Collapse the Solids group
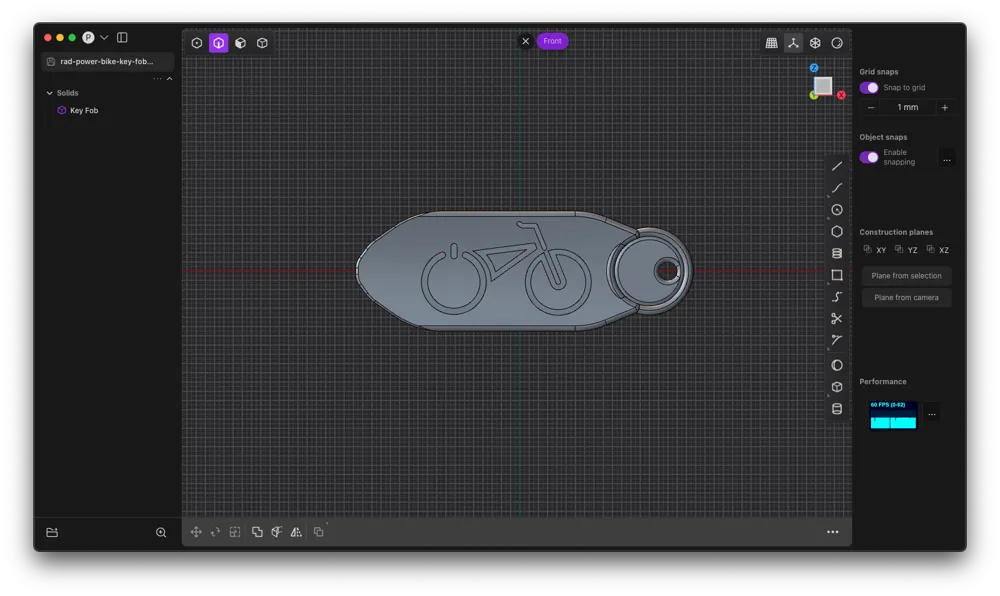Viewport: 1000px width, 596px height. pyautogui.click(x=49, y=92)
